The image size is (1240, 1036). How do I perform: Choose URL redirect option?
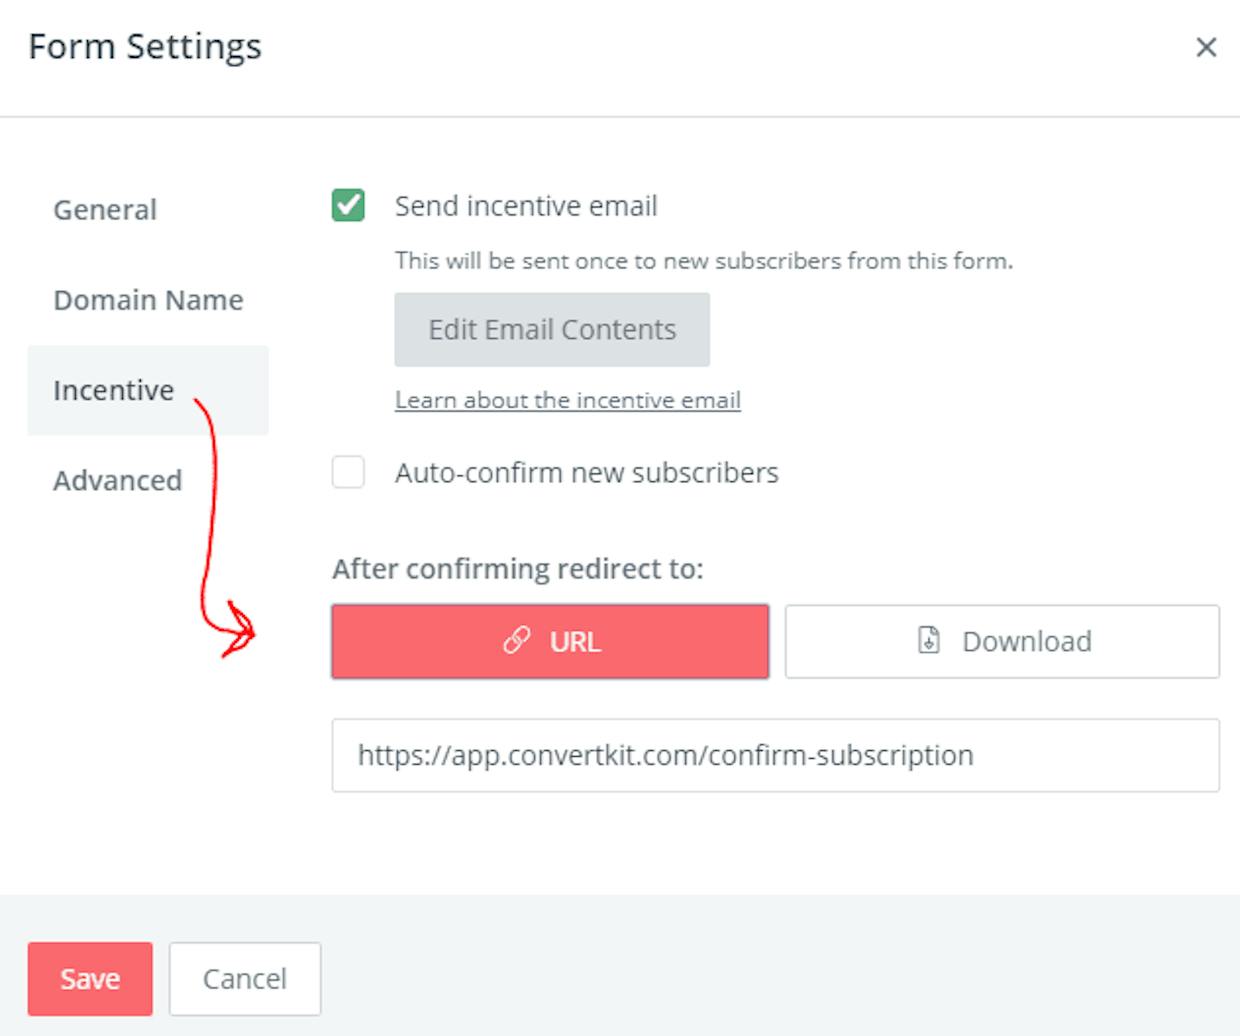pyautogui.click(x=550, y=641)
